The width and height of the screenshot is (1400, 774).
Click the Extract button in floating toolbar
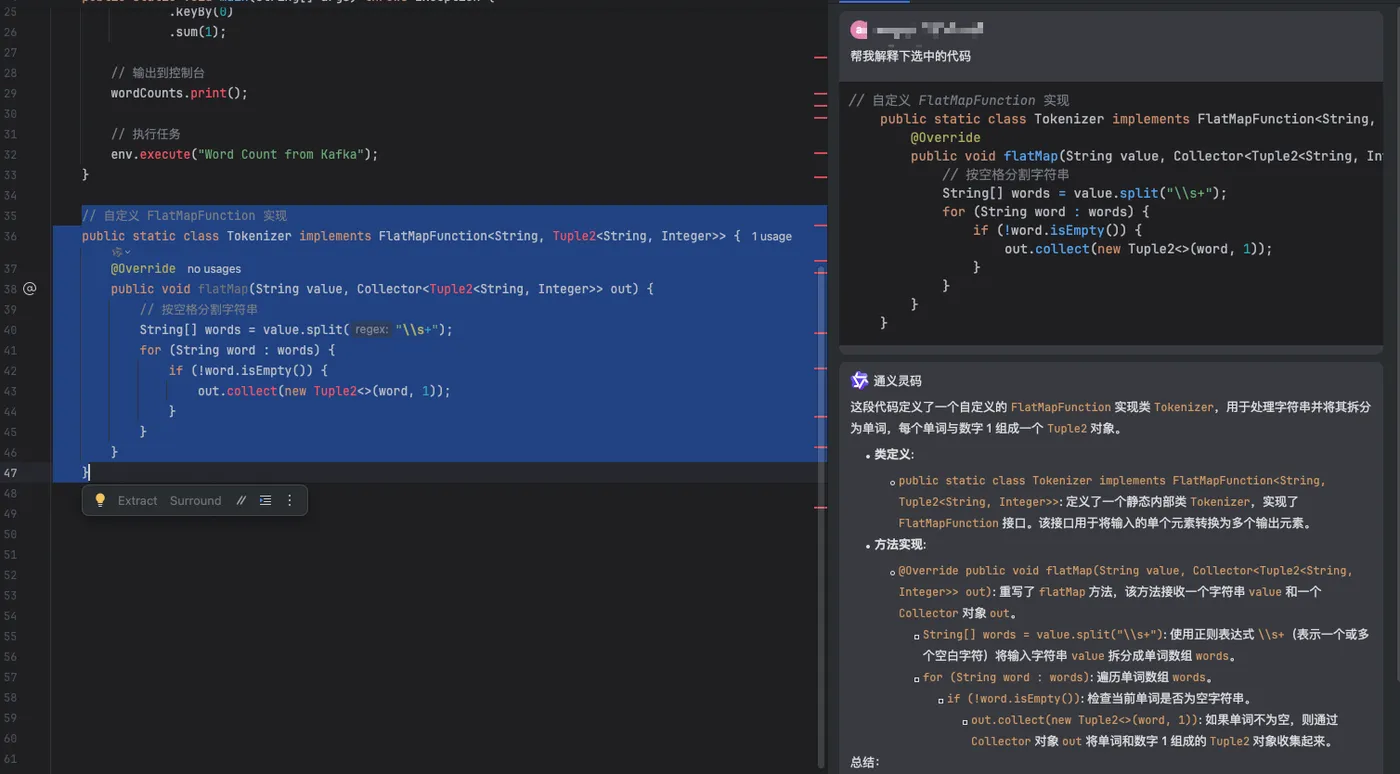138,501
